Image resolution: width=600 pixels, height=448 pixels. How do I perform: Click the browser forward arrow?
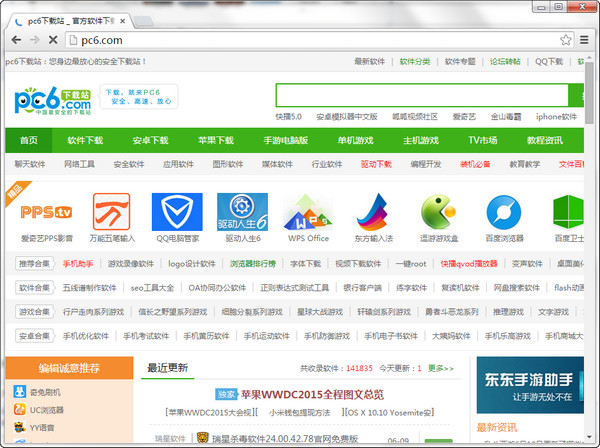[34, 40]
